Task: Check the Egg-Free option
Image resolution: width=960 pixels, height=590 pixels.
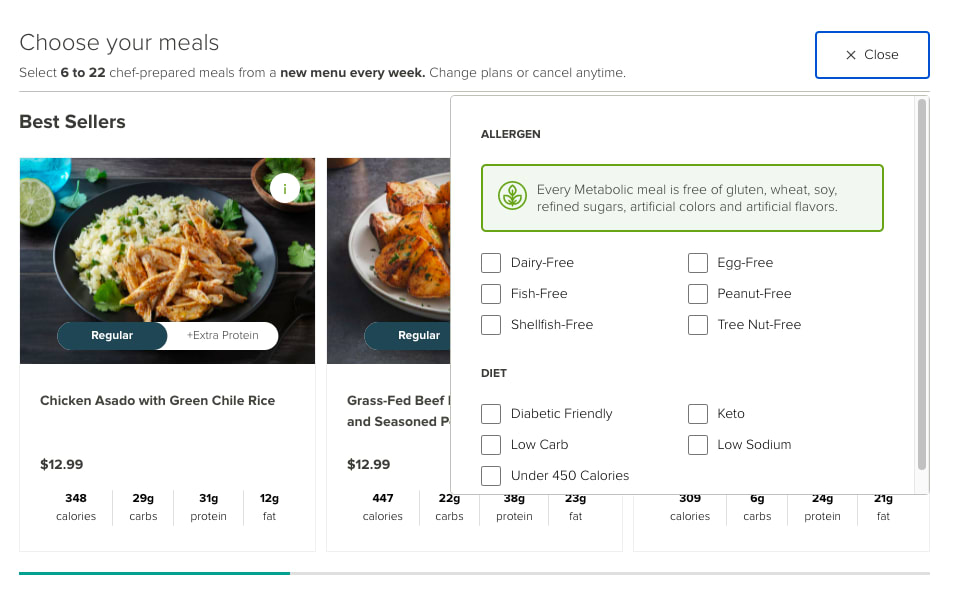Action: (x=698, y=262)
